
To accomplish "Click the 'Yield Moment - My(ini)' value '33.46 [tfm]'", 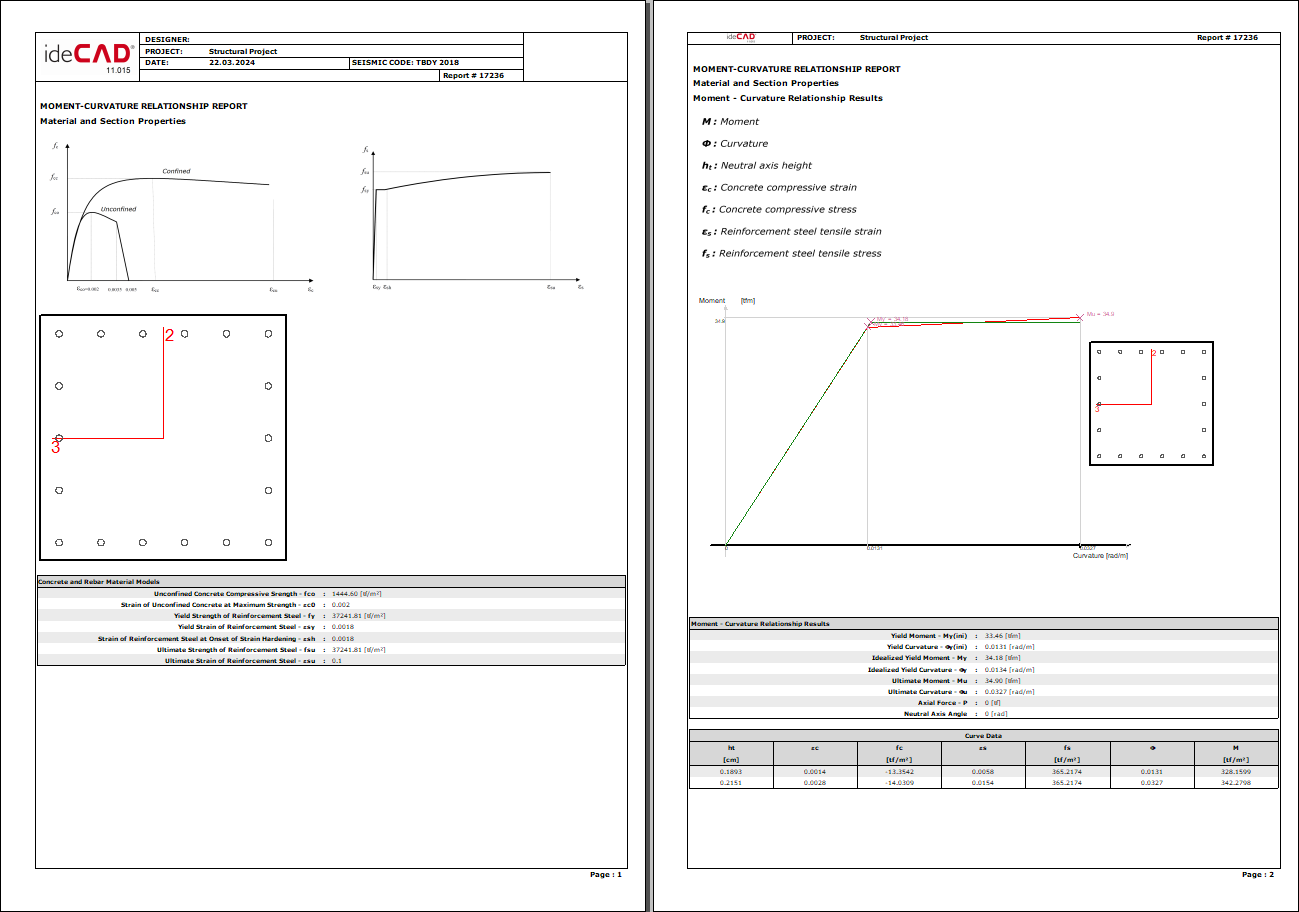I will tap(1003, 636).
